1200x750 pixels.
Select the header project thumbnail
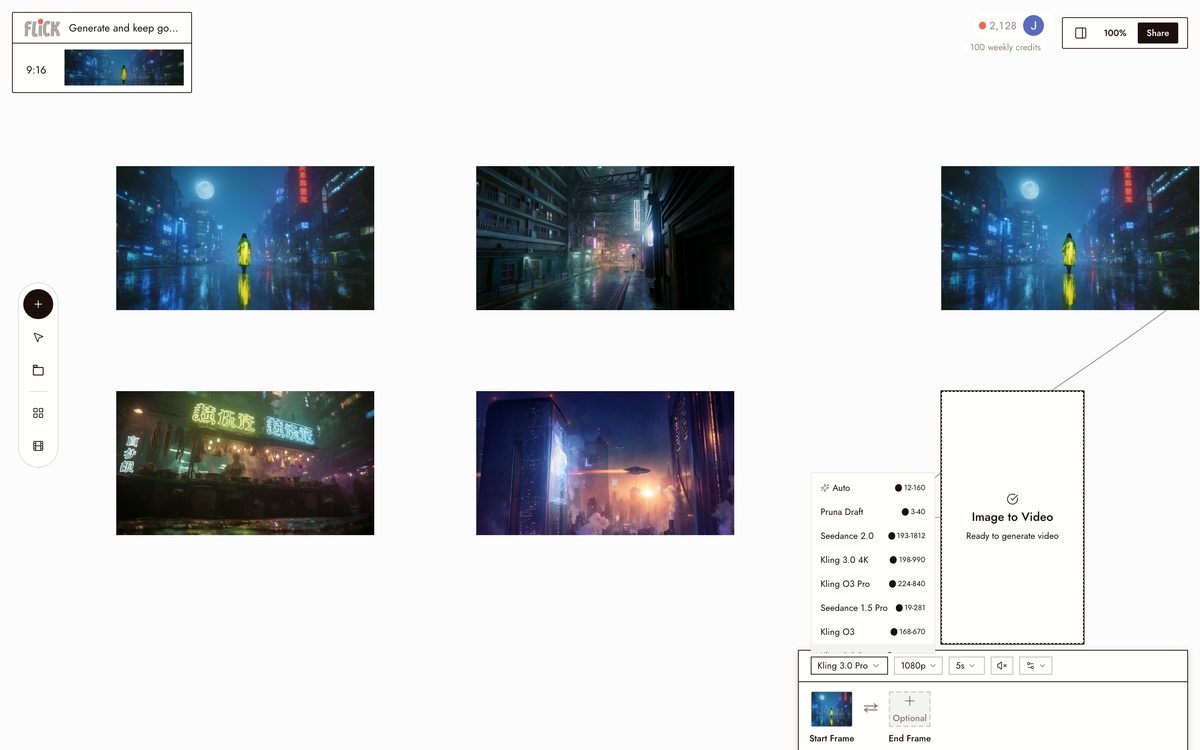pos(124,68)
